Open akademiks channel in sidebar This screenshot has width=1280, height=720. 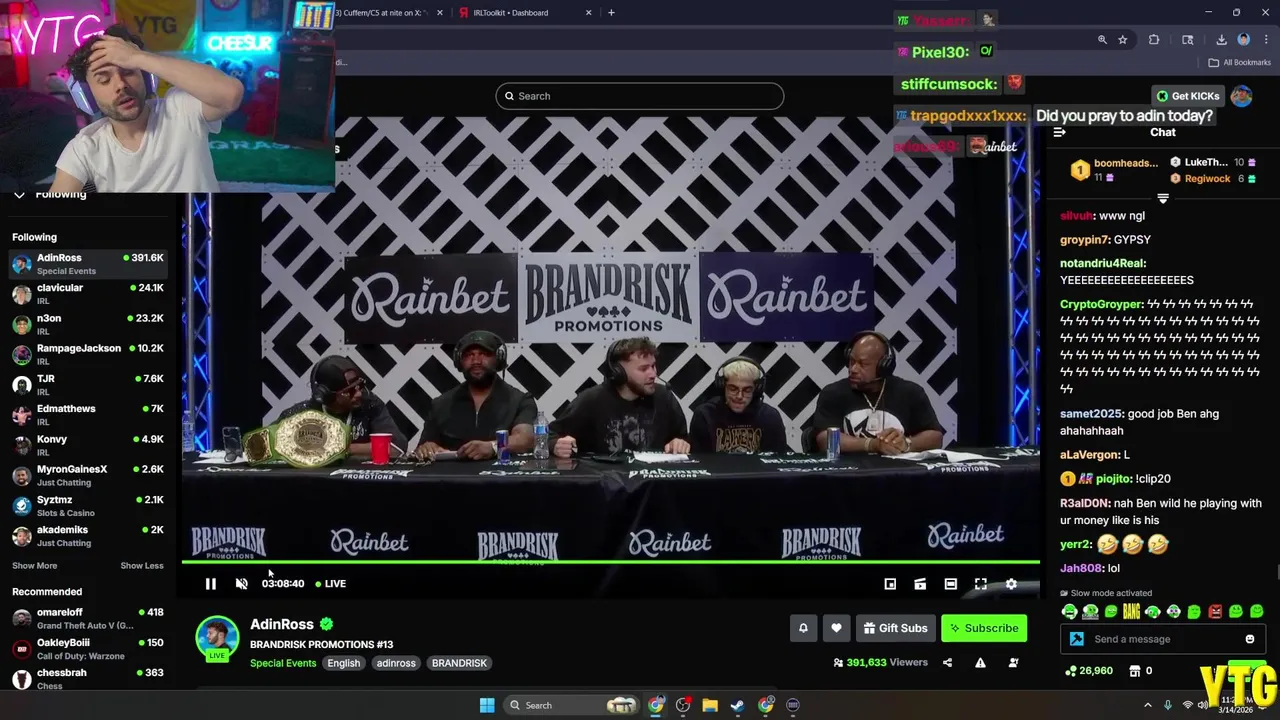point(88,536)
